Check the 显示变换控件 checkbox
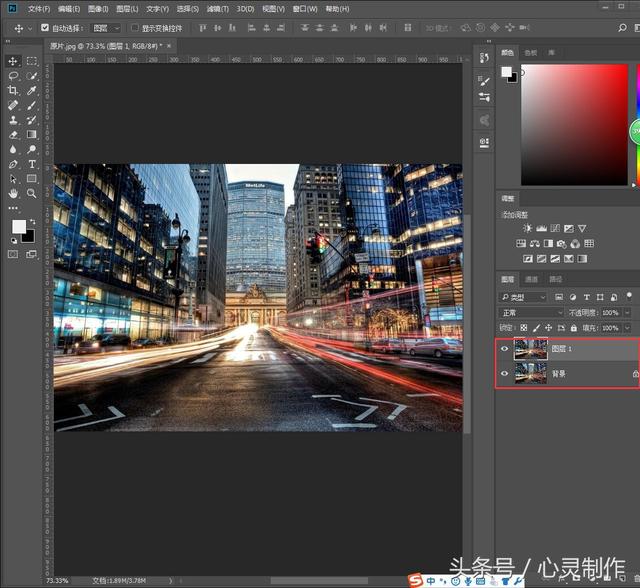This screenshot has height=588, width=640. [x=135, y=28]
